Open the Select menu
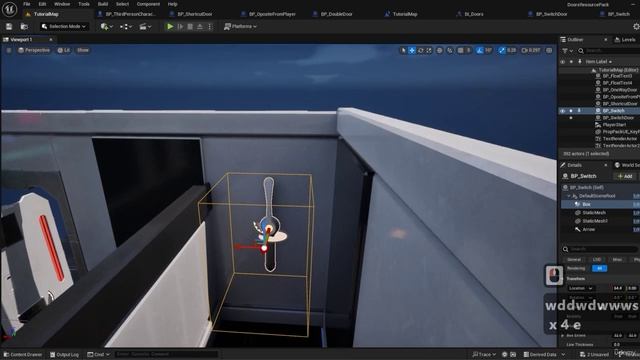This screenshot has height=360, width=640. pos(122,4)
